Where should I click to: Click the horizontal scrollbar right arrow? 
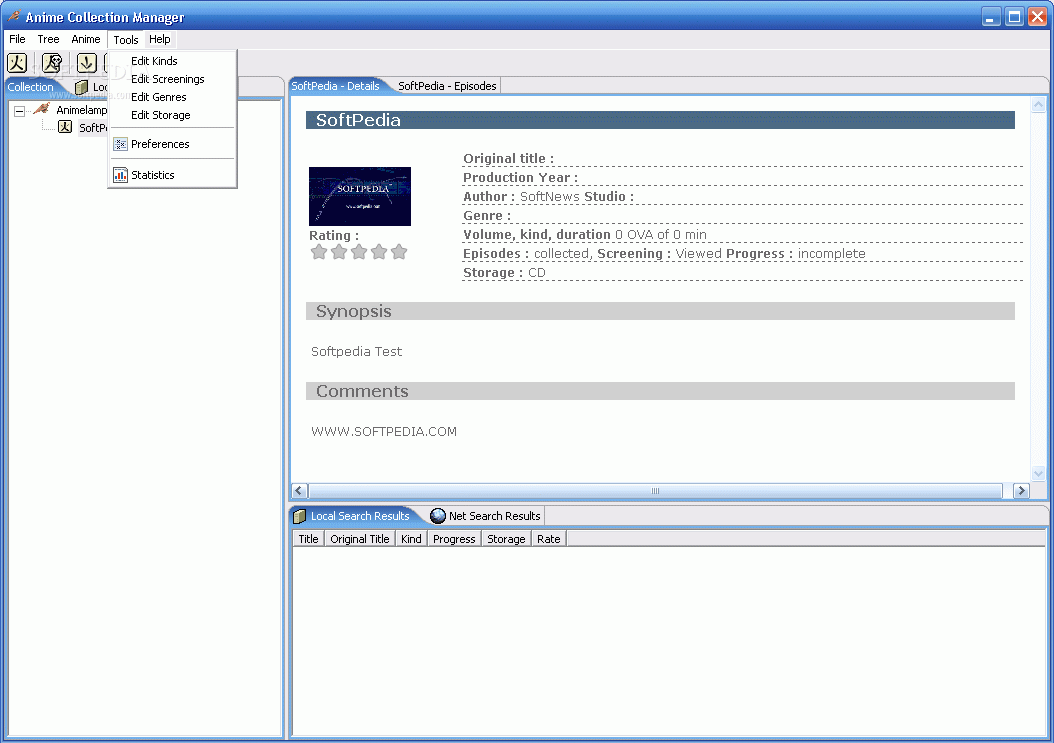coord(1021,491)
